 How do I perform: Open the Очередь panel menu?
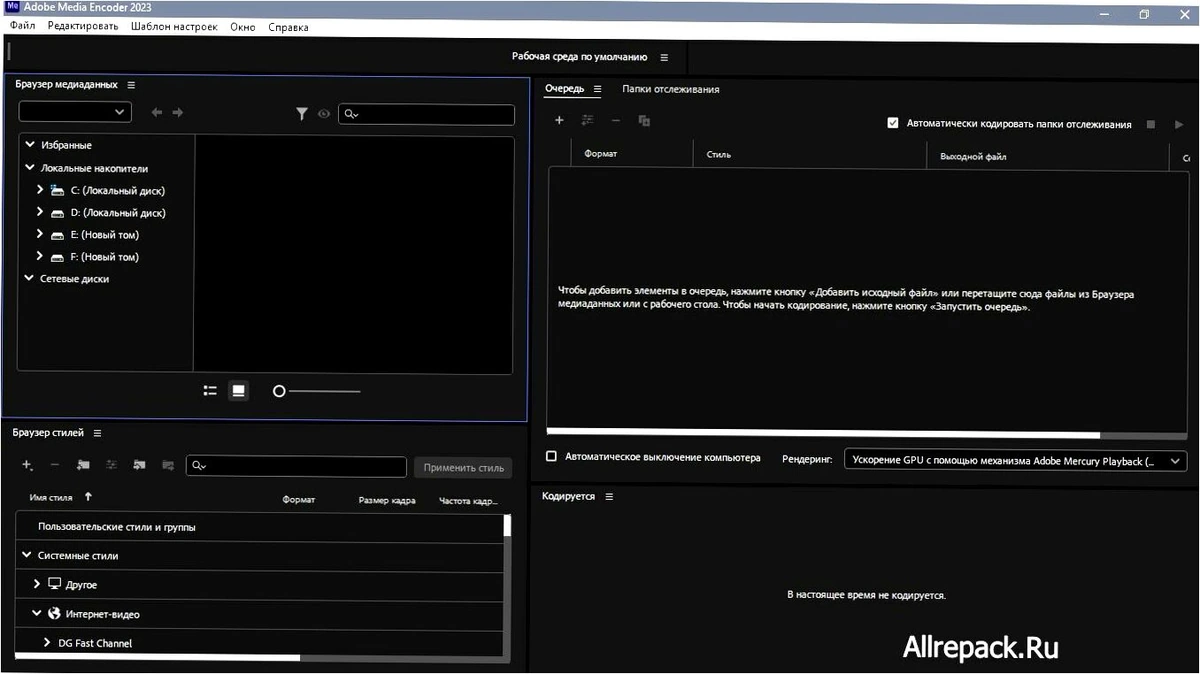[x=597, y=89]
